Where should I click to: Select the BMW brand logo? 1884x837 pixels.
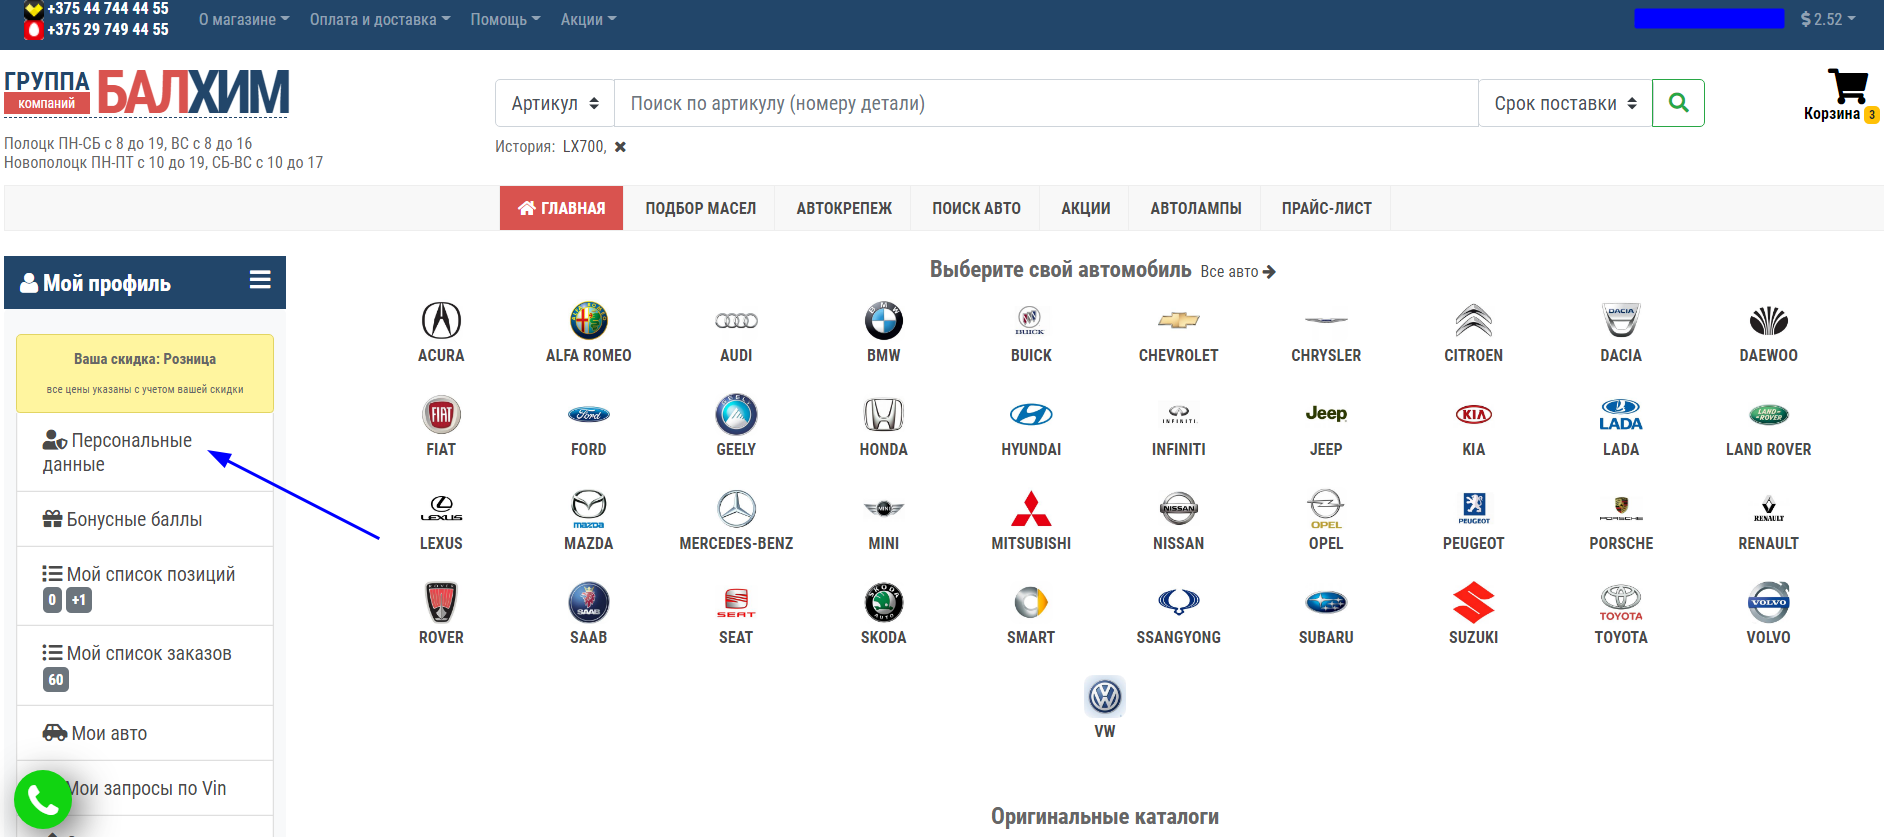click(883, 321)
